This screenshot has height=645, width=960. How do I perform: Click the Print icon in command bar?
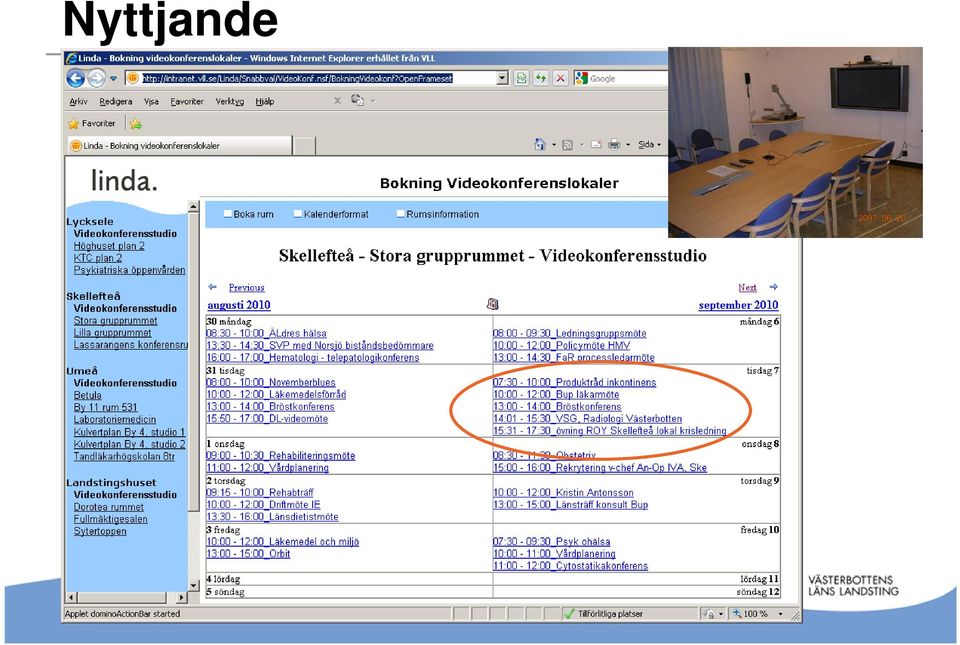(x=614, y=145)
